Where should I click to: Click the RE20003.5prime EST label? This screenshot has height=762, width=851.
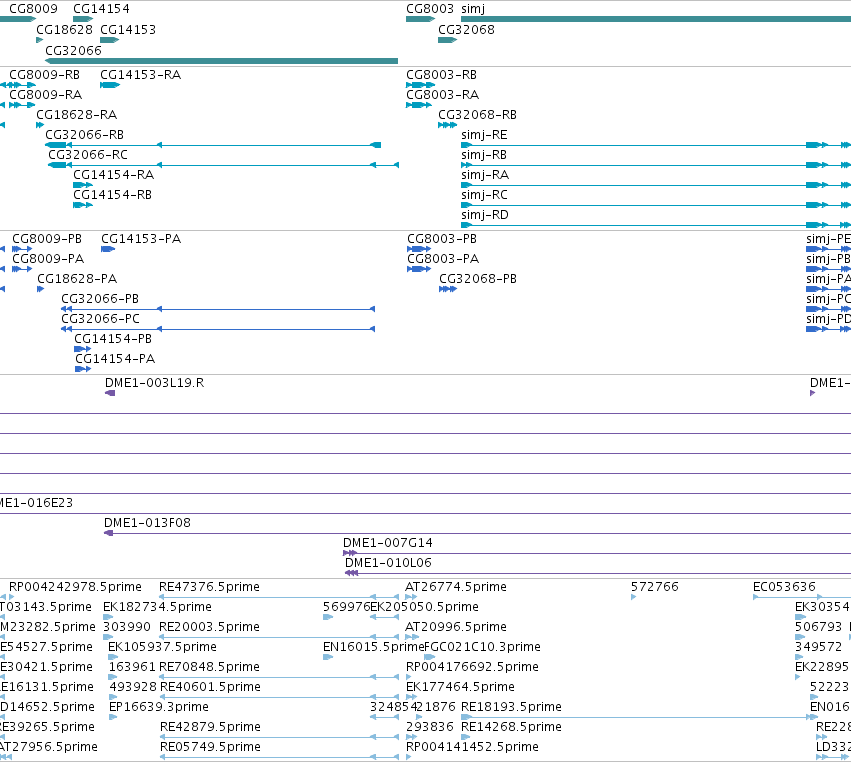[x=209, y=627]
